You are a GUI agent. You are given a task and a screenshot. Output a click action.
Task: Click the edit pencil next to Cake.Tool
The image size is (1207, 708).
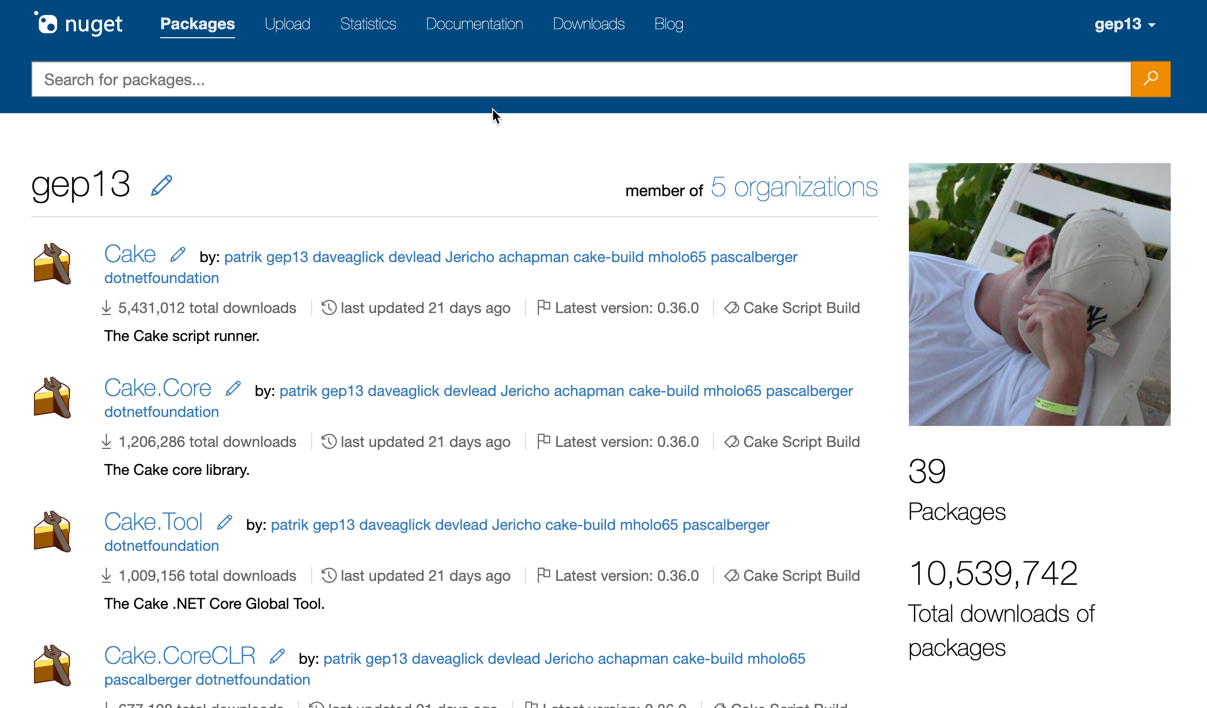(x=225, y=523)
